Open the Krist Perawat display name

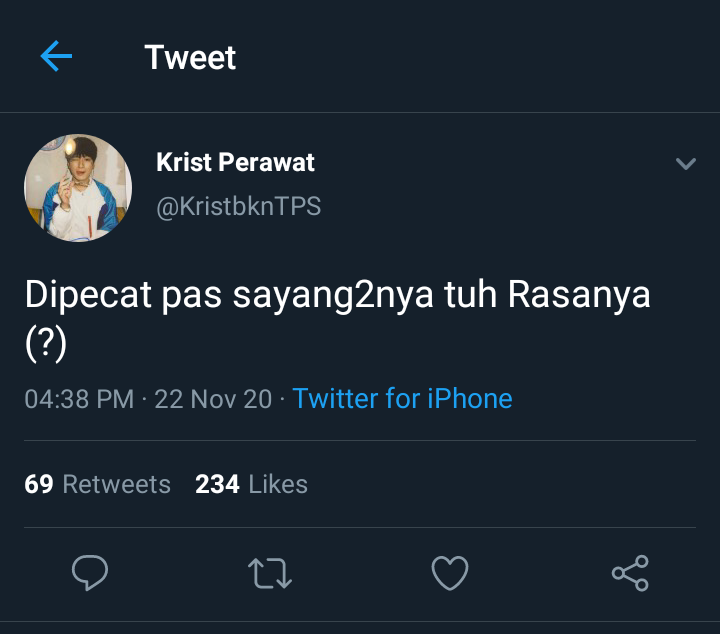[235, 162]
